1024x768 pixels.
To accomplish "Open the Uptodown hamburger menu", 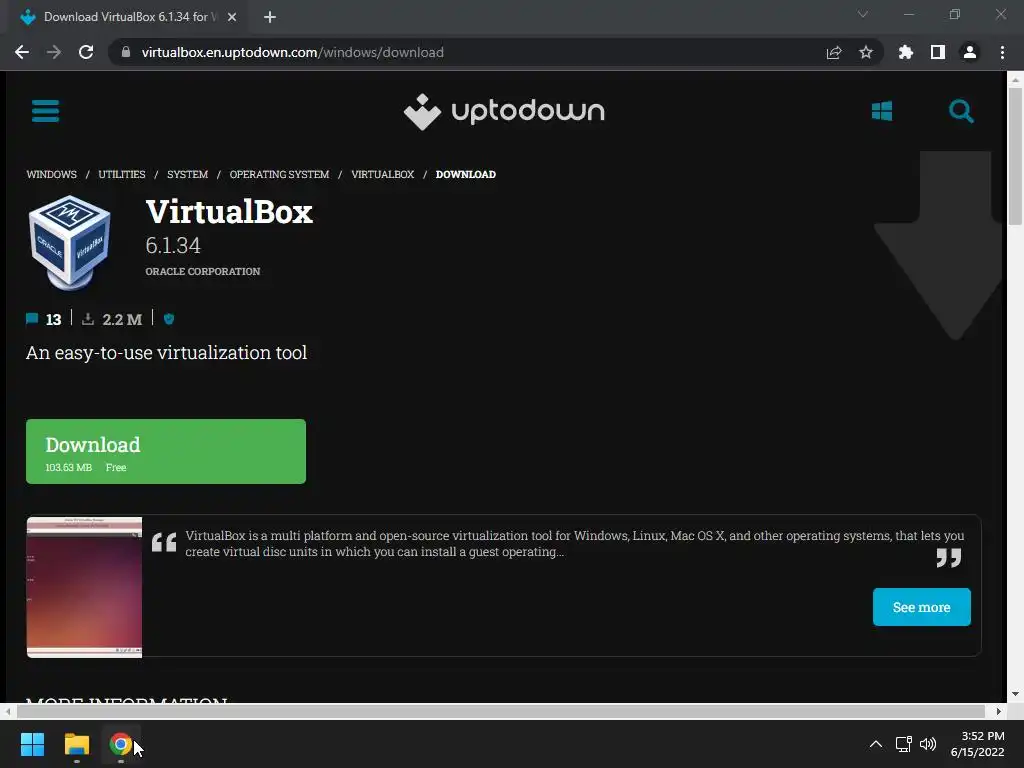I will 45,111.
